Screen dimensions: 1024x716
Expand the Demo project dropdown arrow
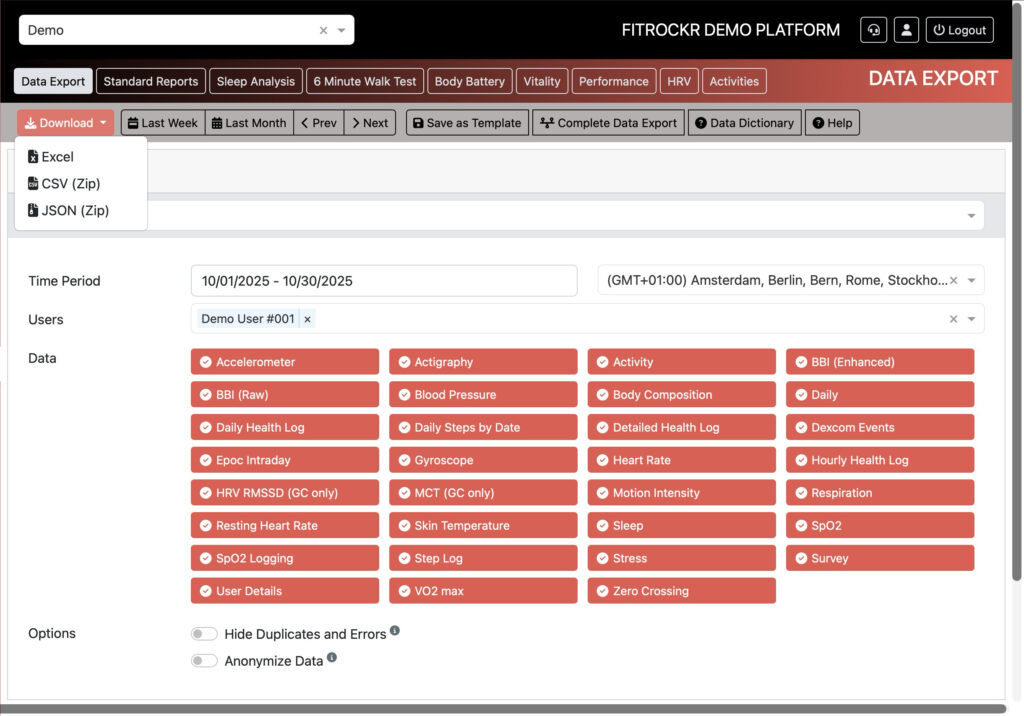(342, 30)
